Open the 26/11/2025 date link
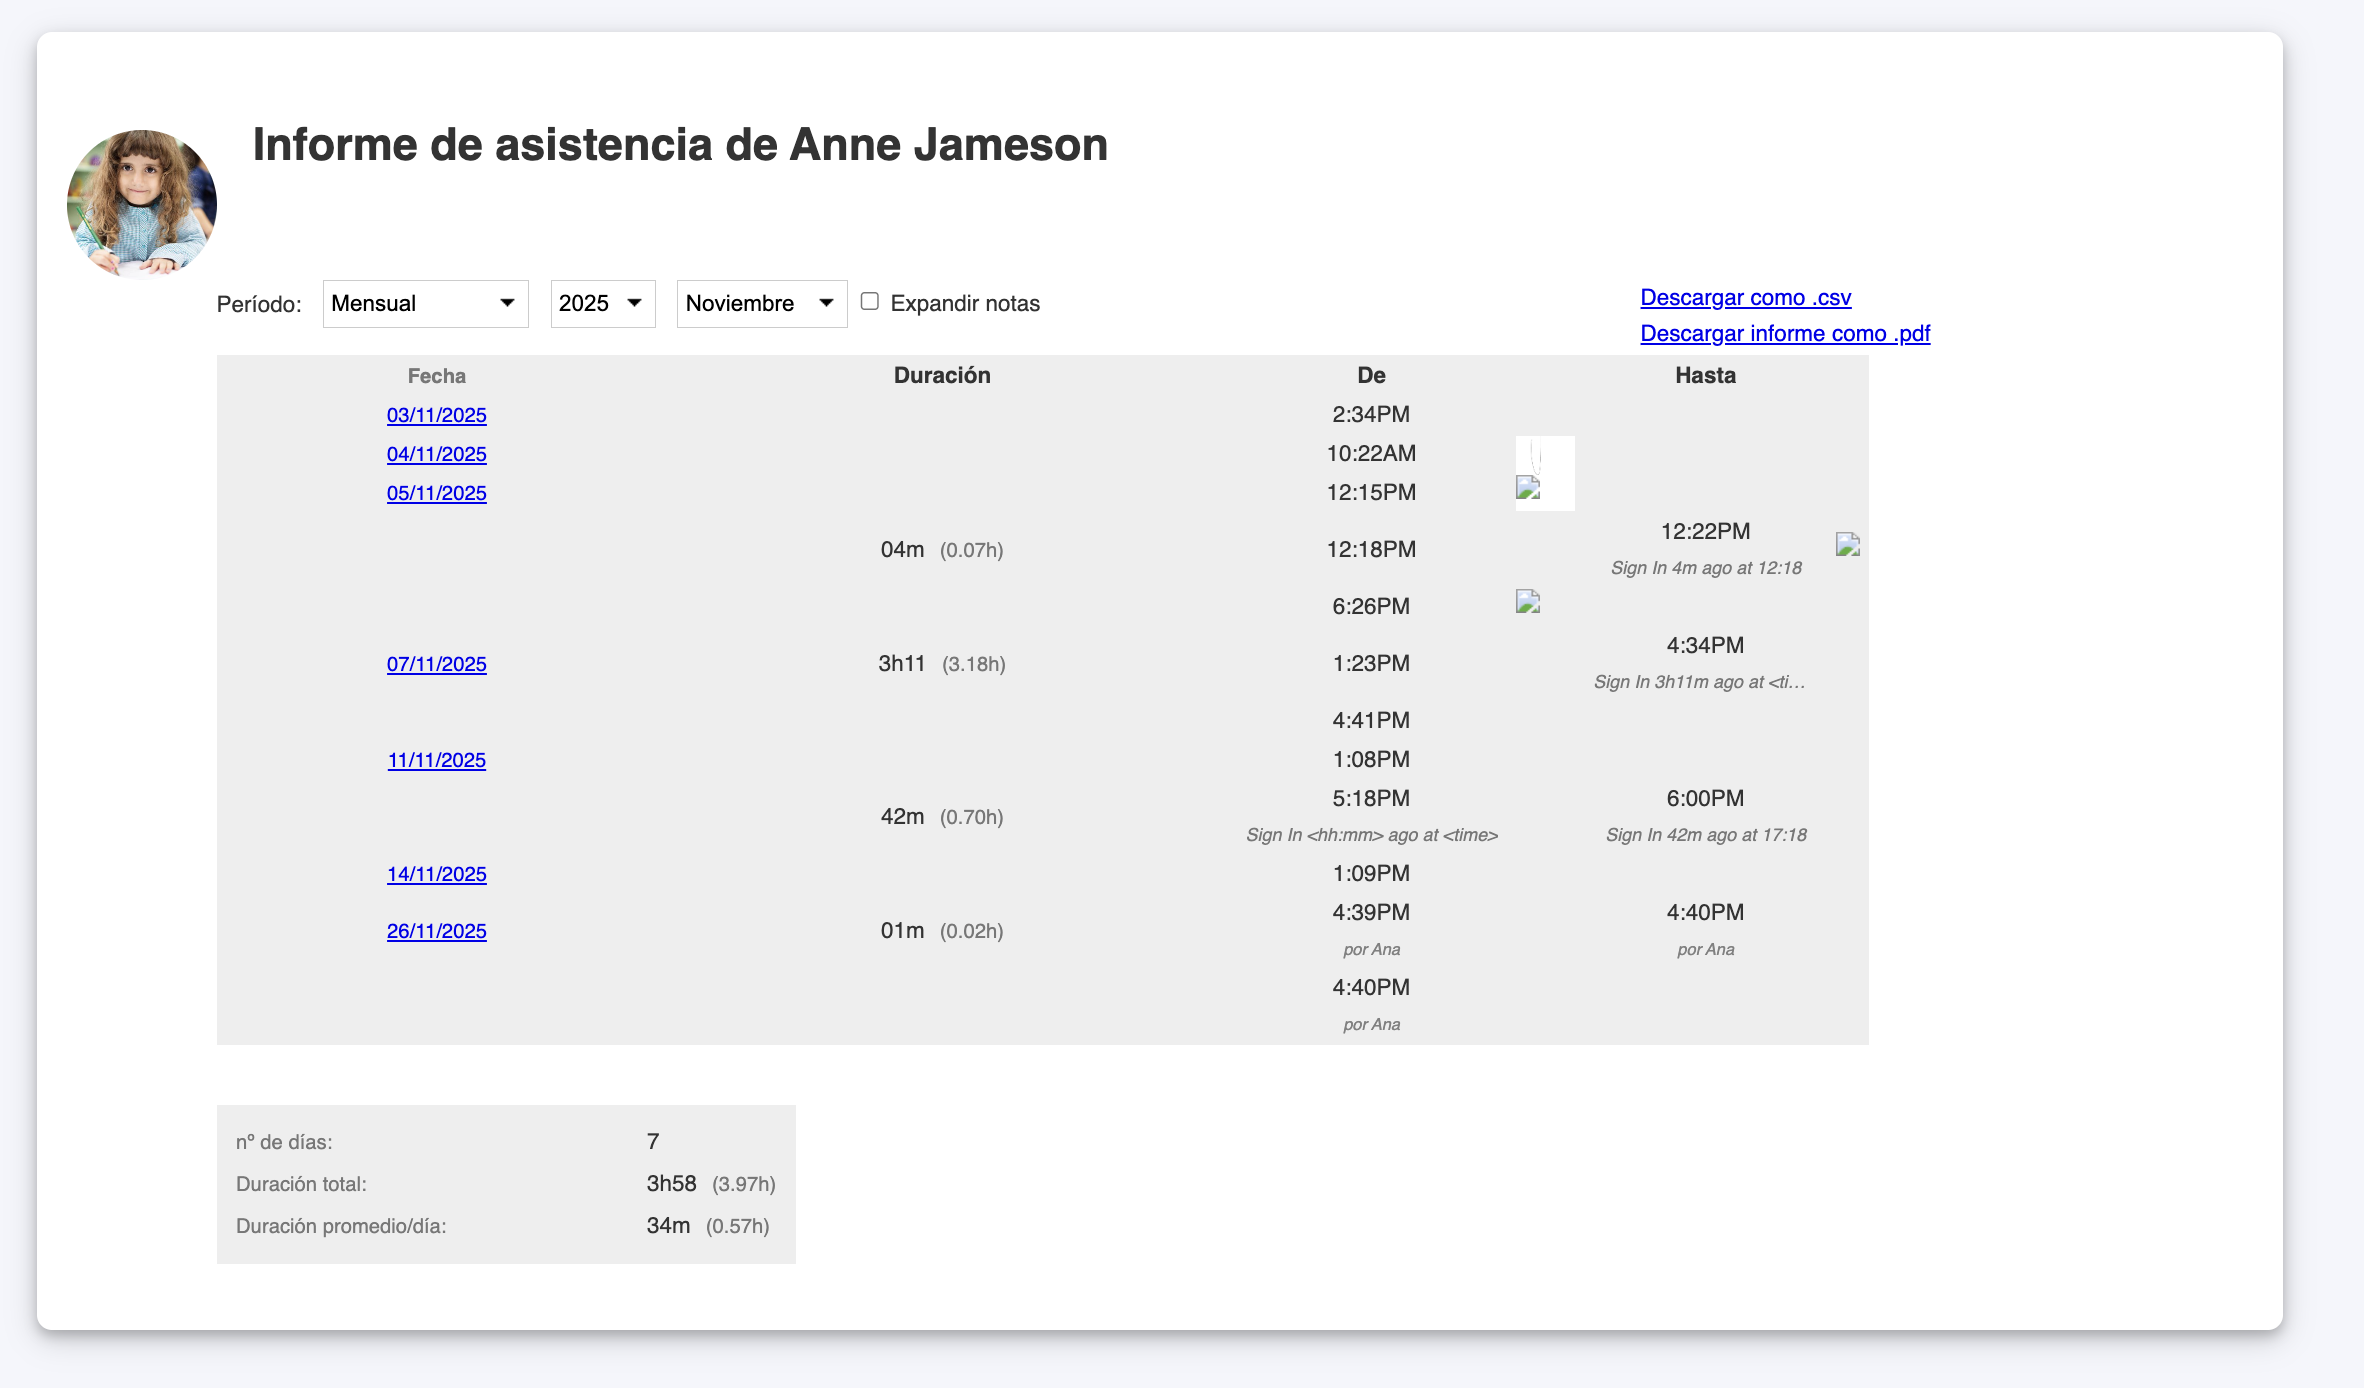 436,931
